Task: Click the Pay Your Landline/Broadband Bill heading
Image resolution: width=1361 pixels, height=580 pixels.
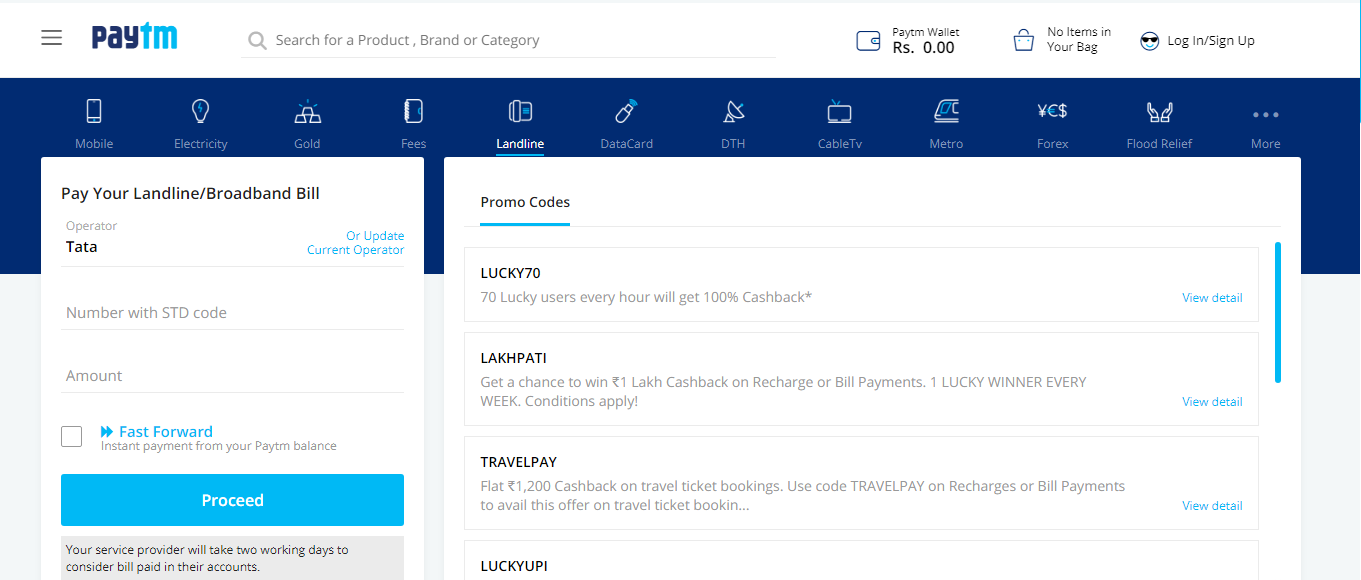Action: [x=190, y=194]
